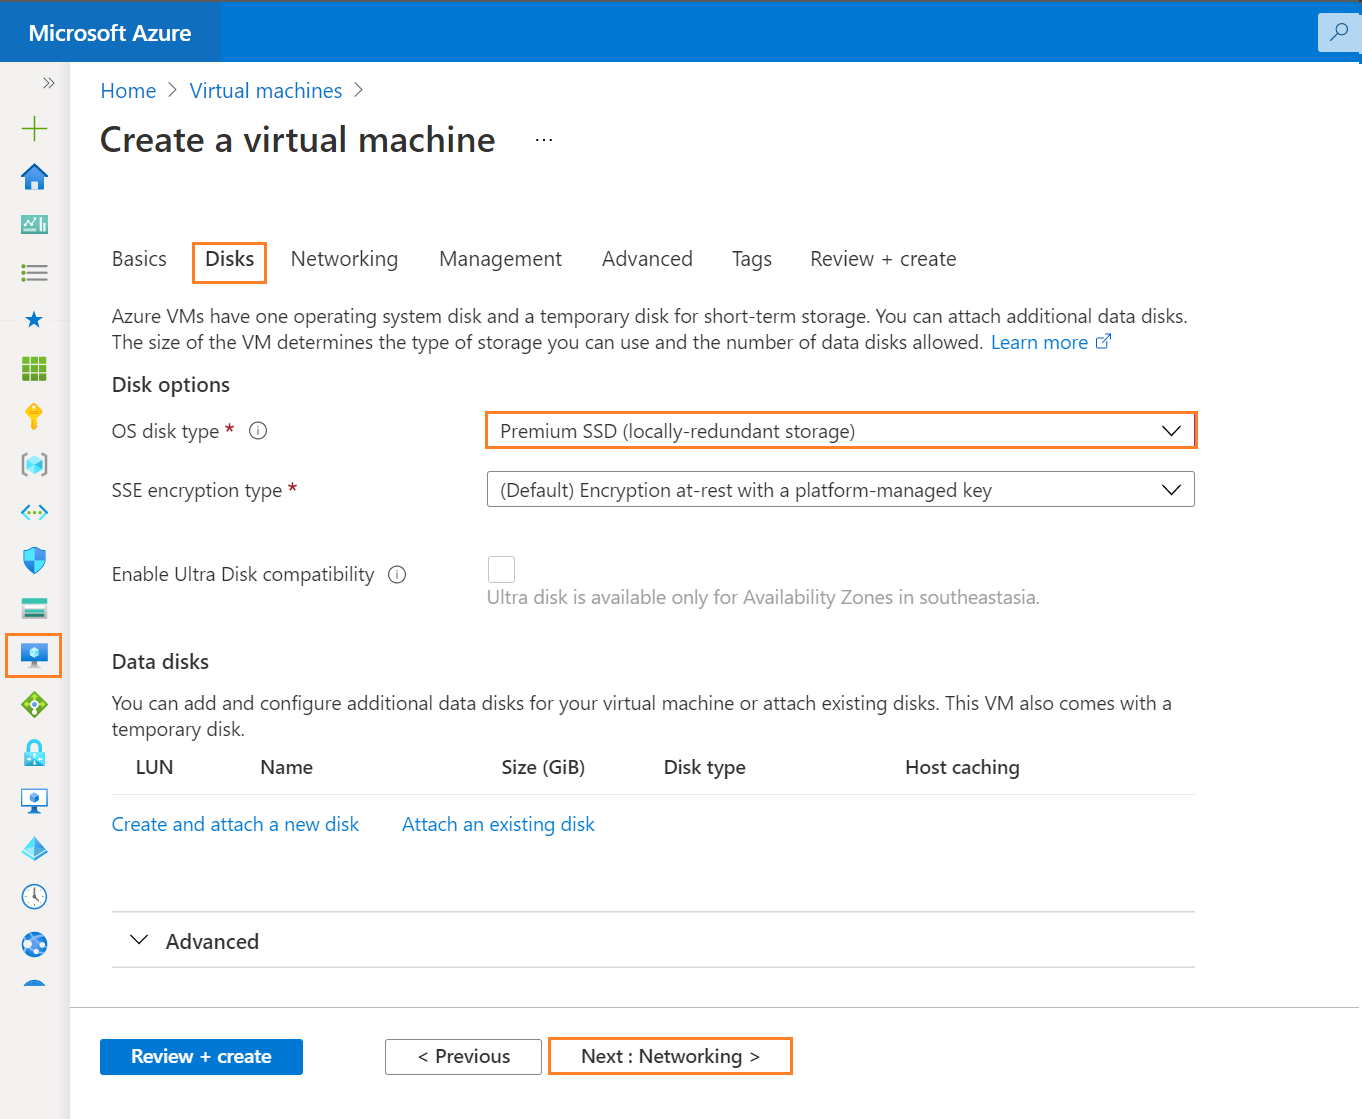This screenshot has width=1362, height=1119.
Task: Click Next : Networking button
Action: point(670,1057)
